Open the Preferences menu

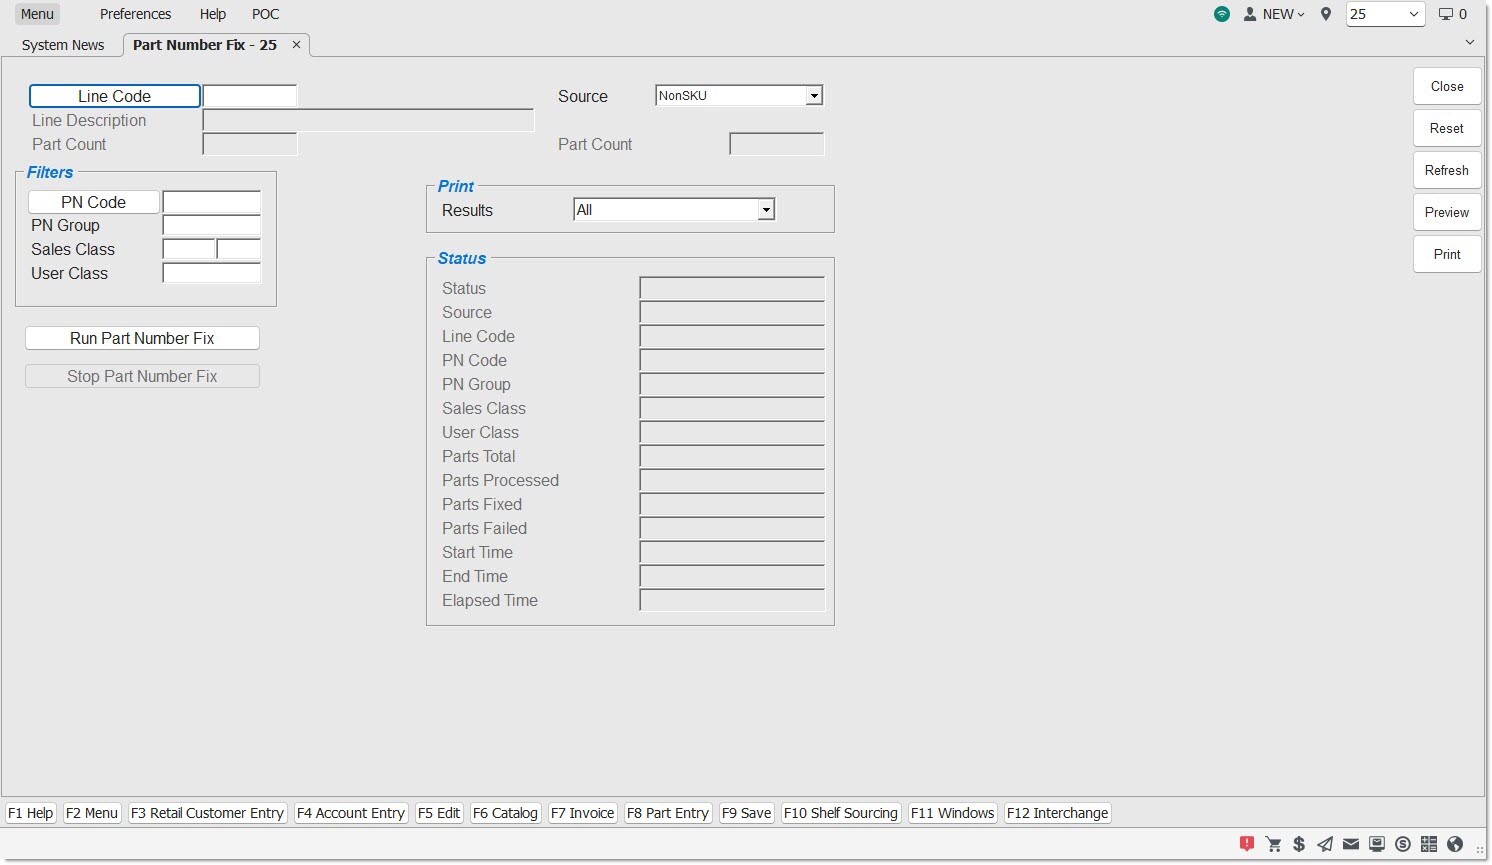pyautogui.click(x=135, y=14)
